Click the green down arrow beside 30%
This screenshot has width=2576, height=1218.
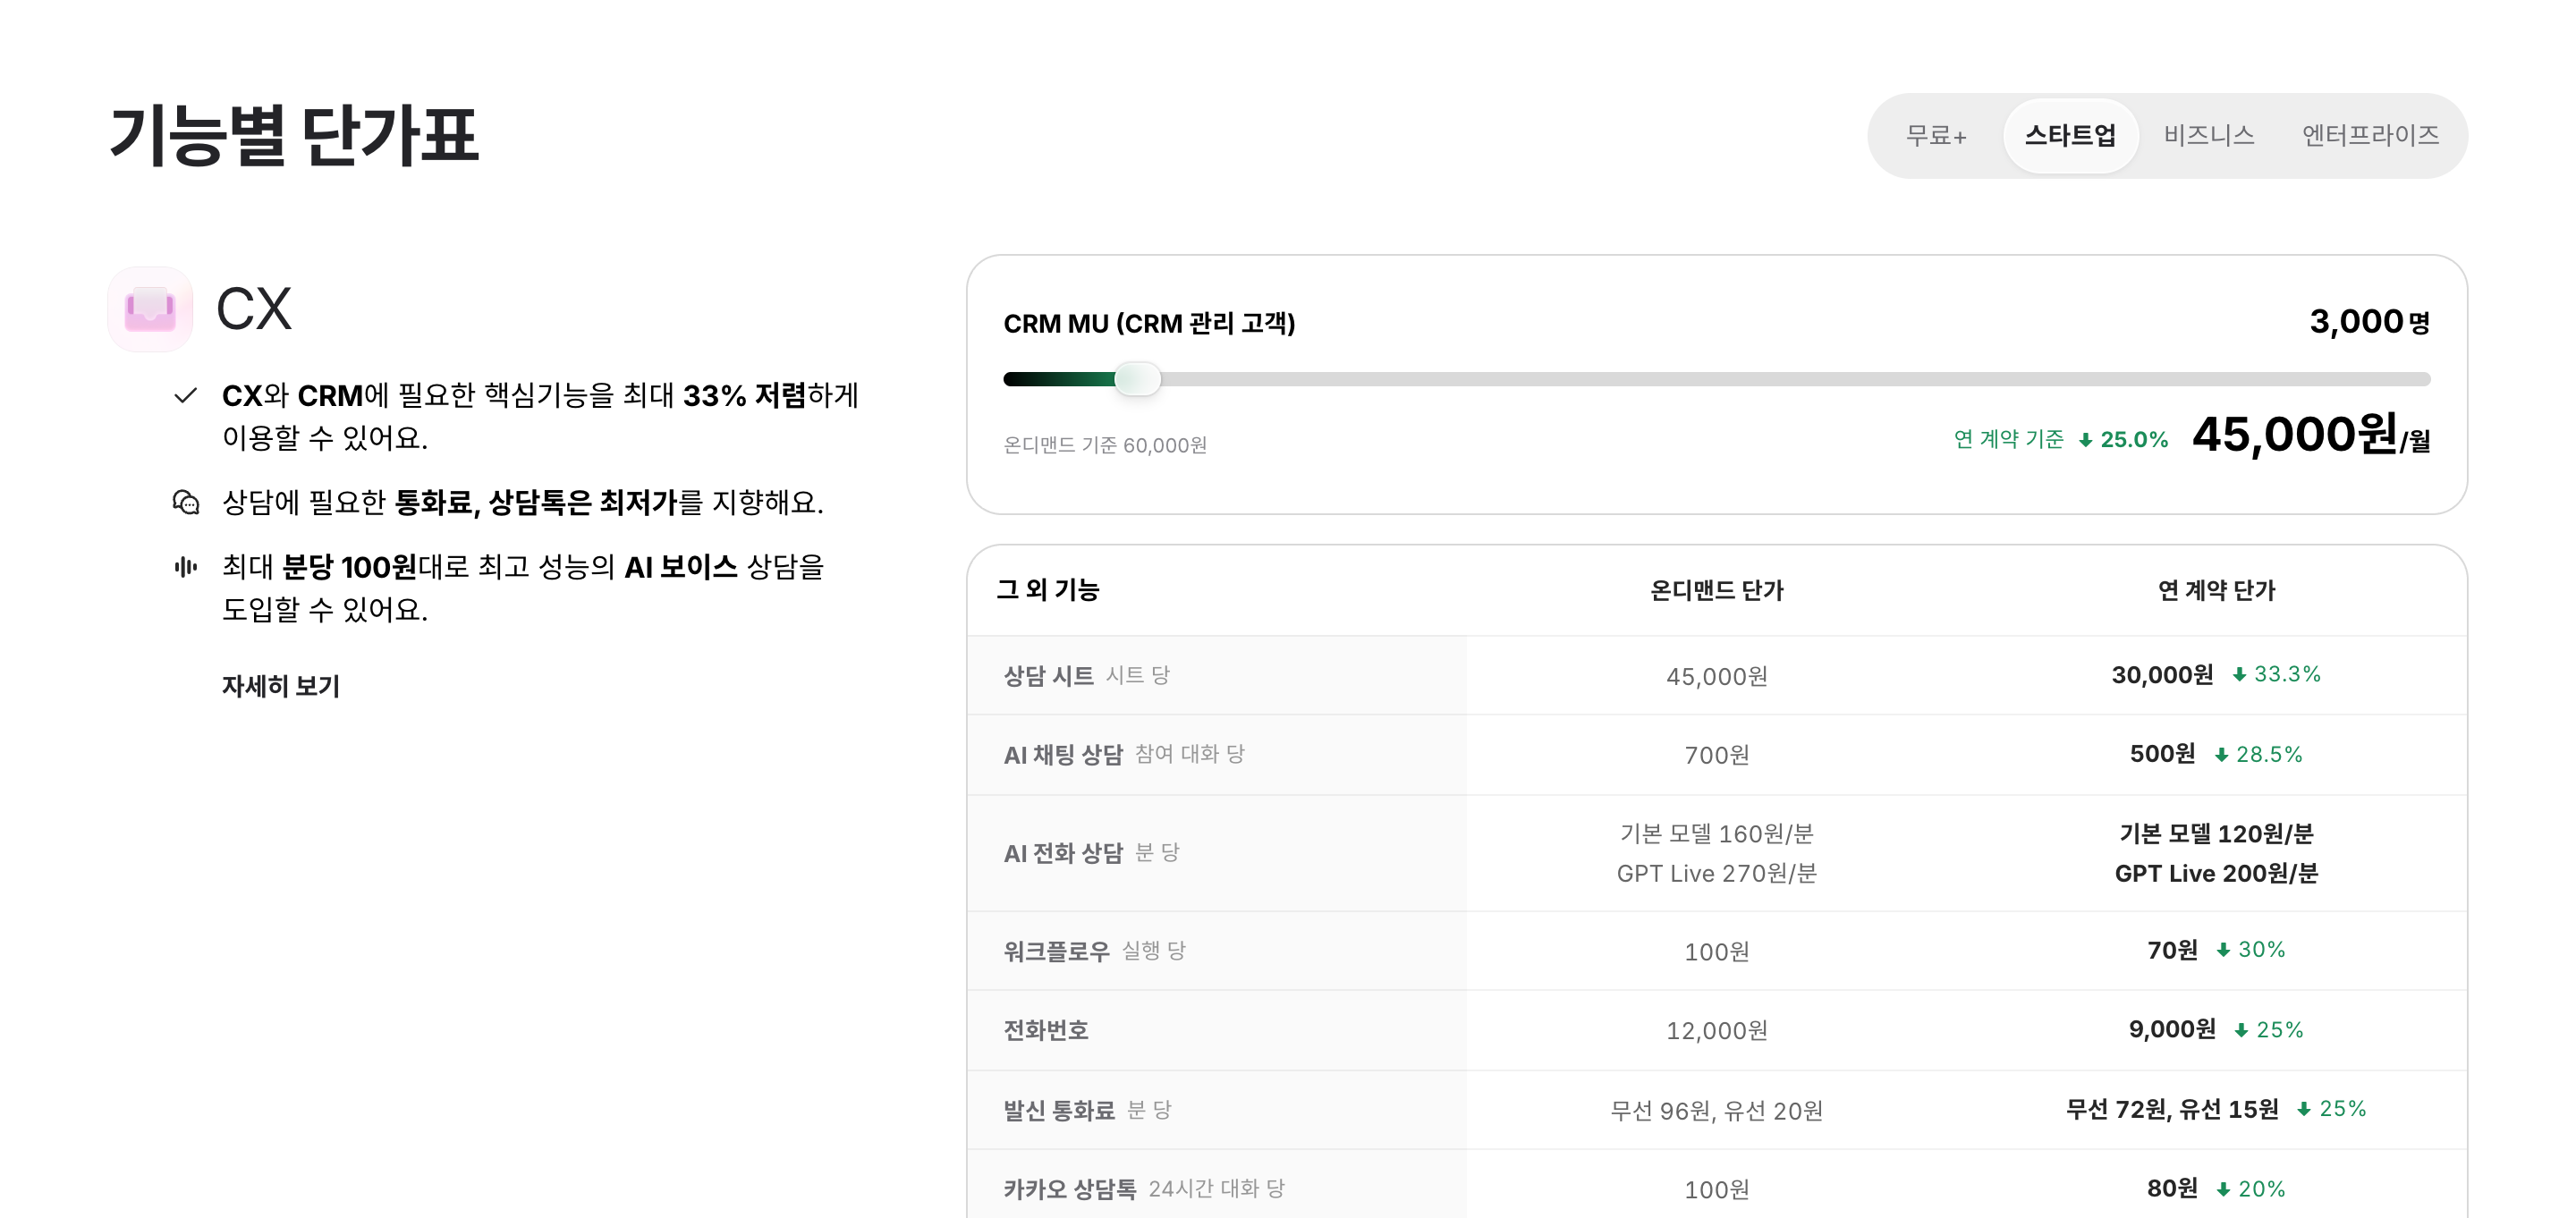2223,950
